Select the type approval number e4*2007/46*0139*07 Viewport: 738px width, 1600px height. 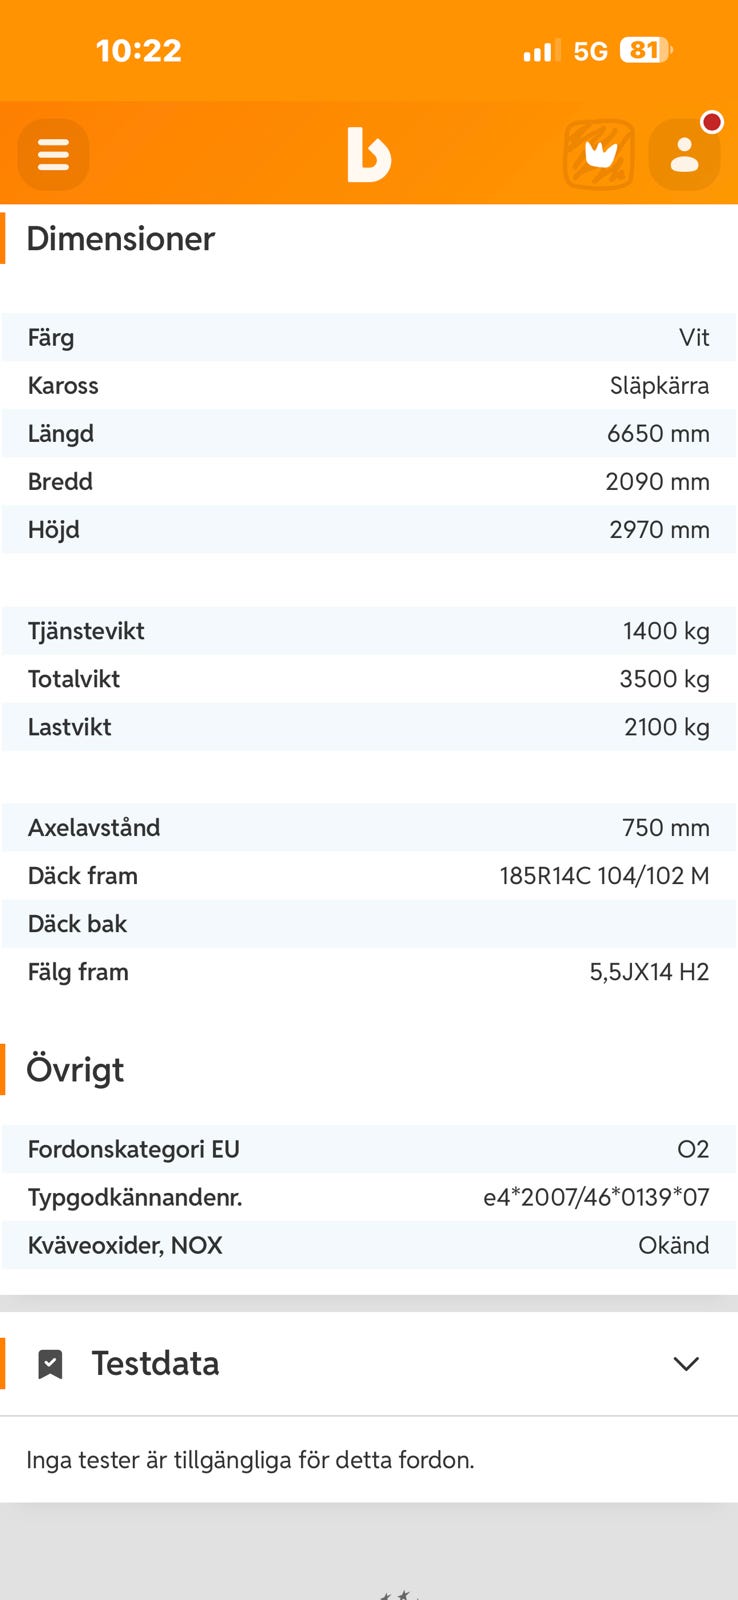[596, 1197]
